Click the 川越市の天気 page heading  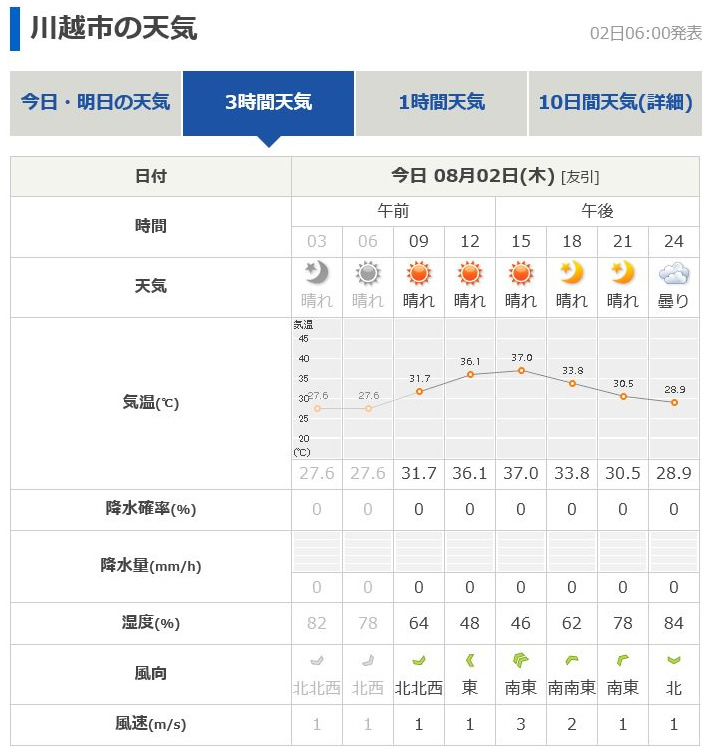point(113,28)
